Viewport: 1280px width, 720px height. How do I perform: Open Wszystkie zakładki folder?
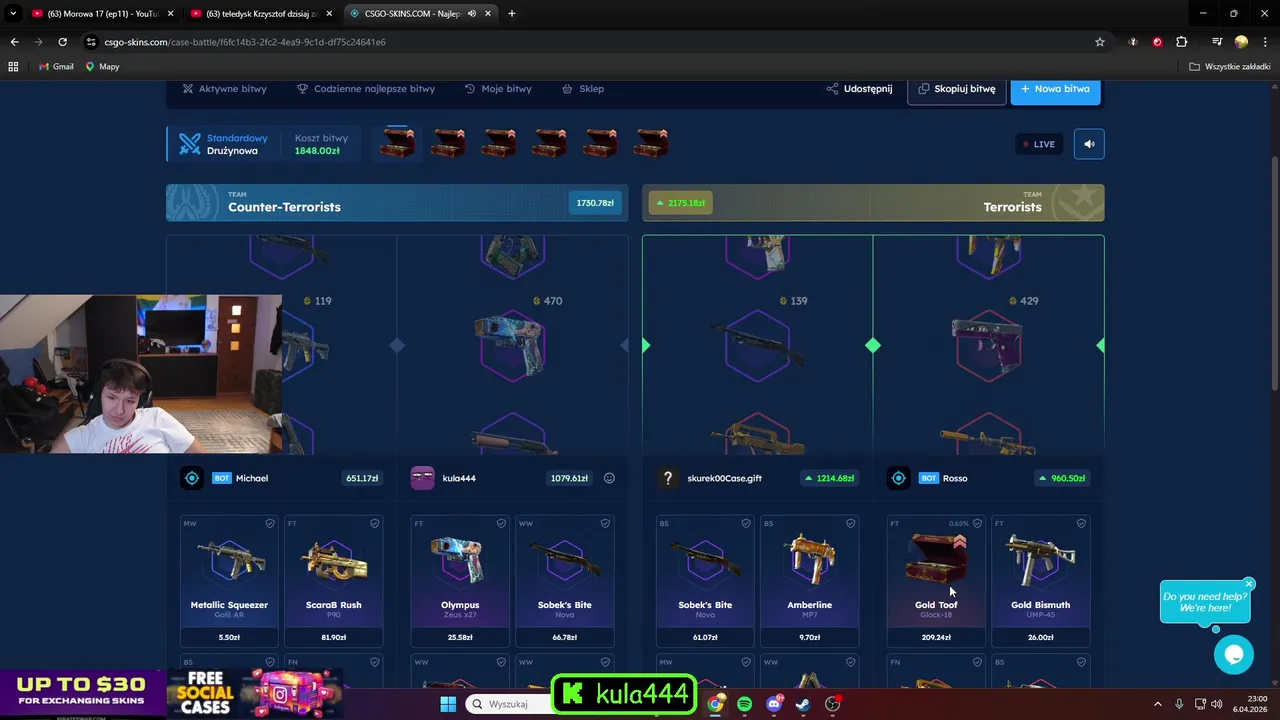1230,66
